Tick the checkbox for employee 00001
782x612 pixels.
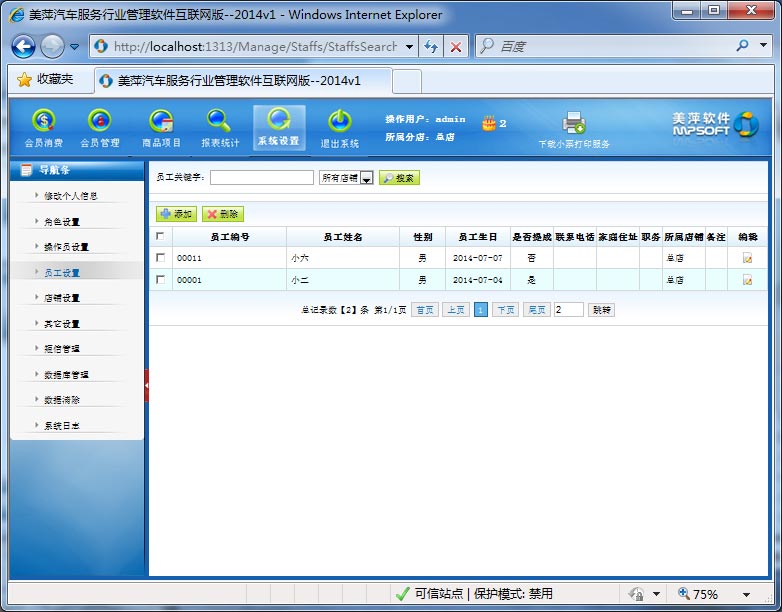(x=160, y=280)
